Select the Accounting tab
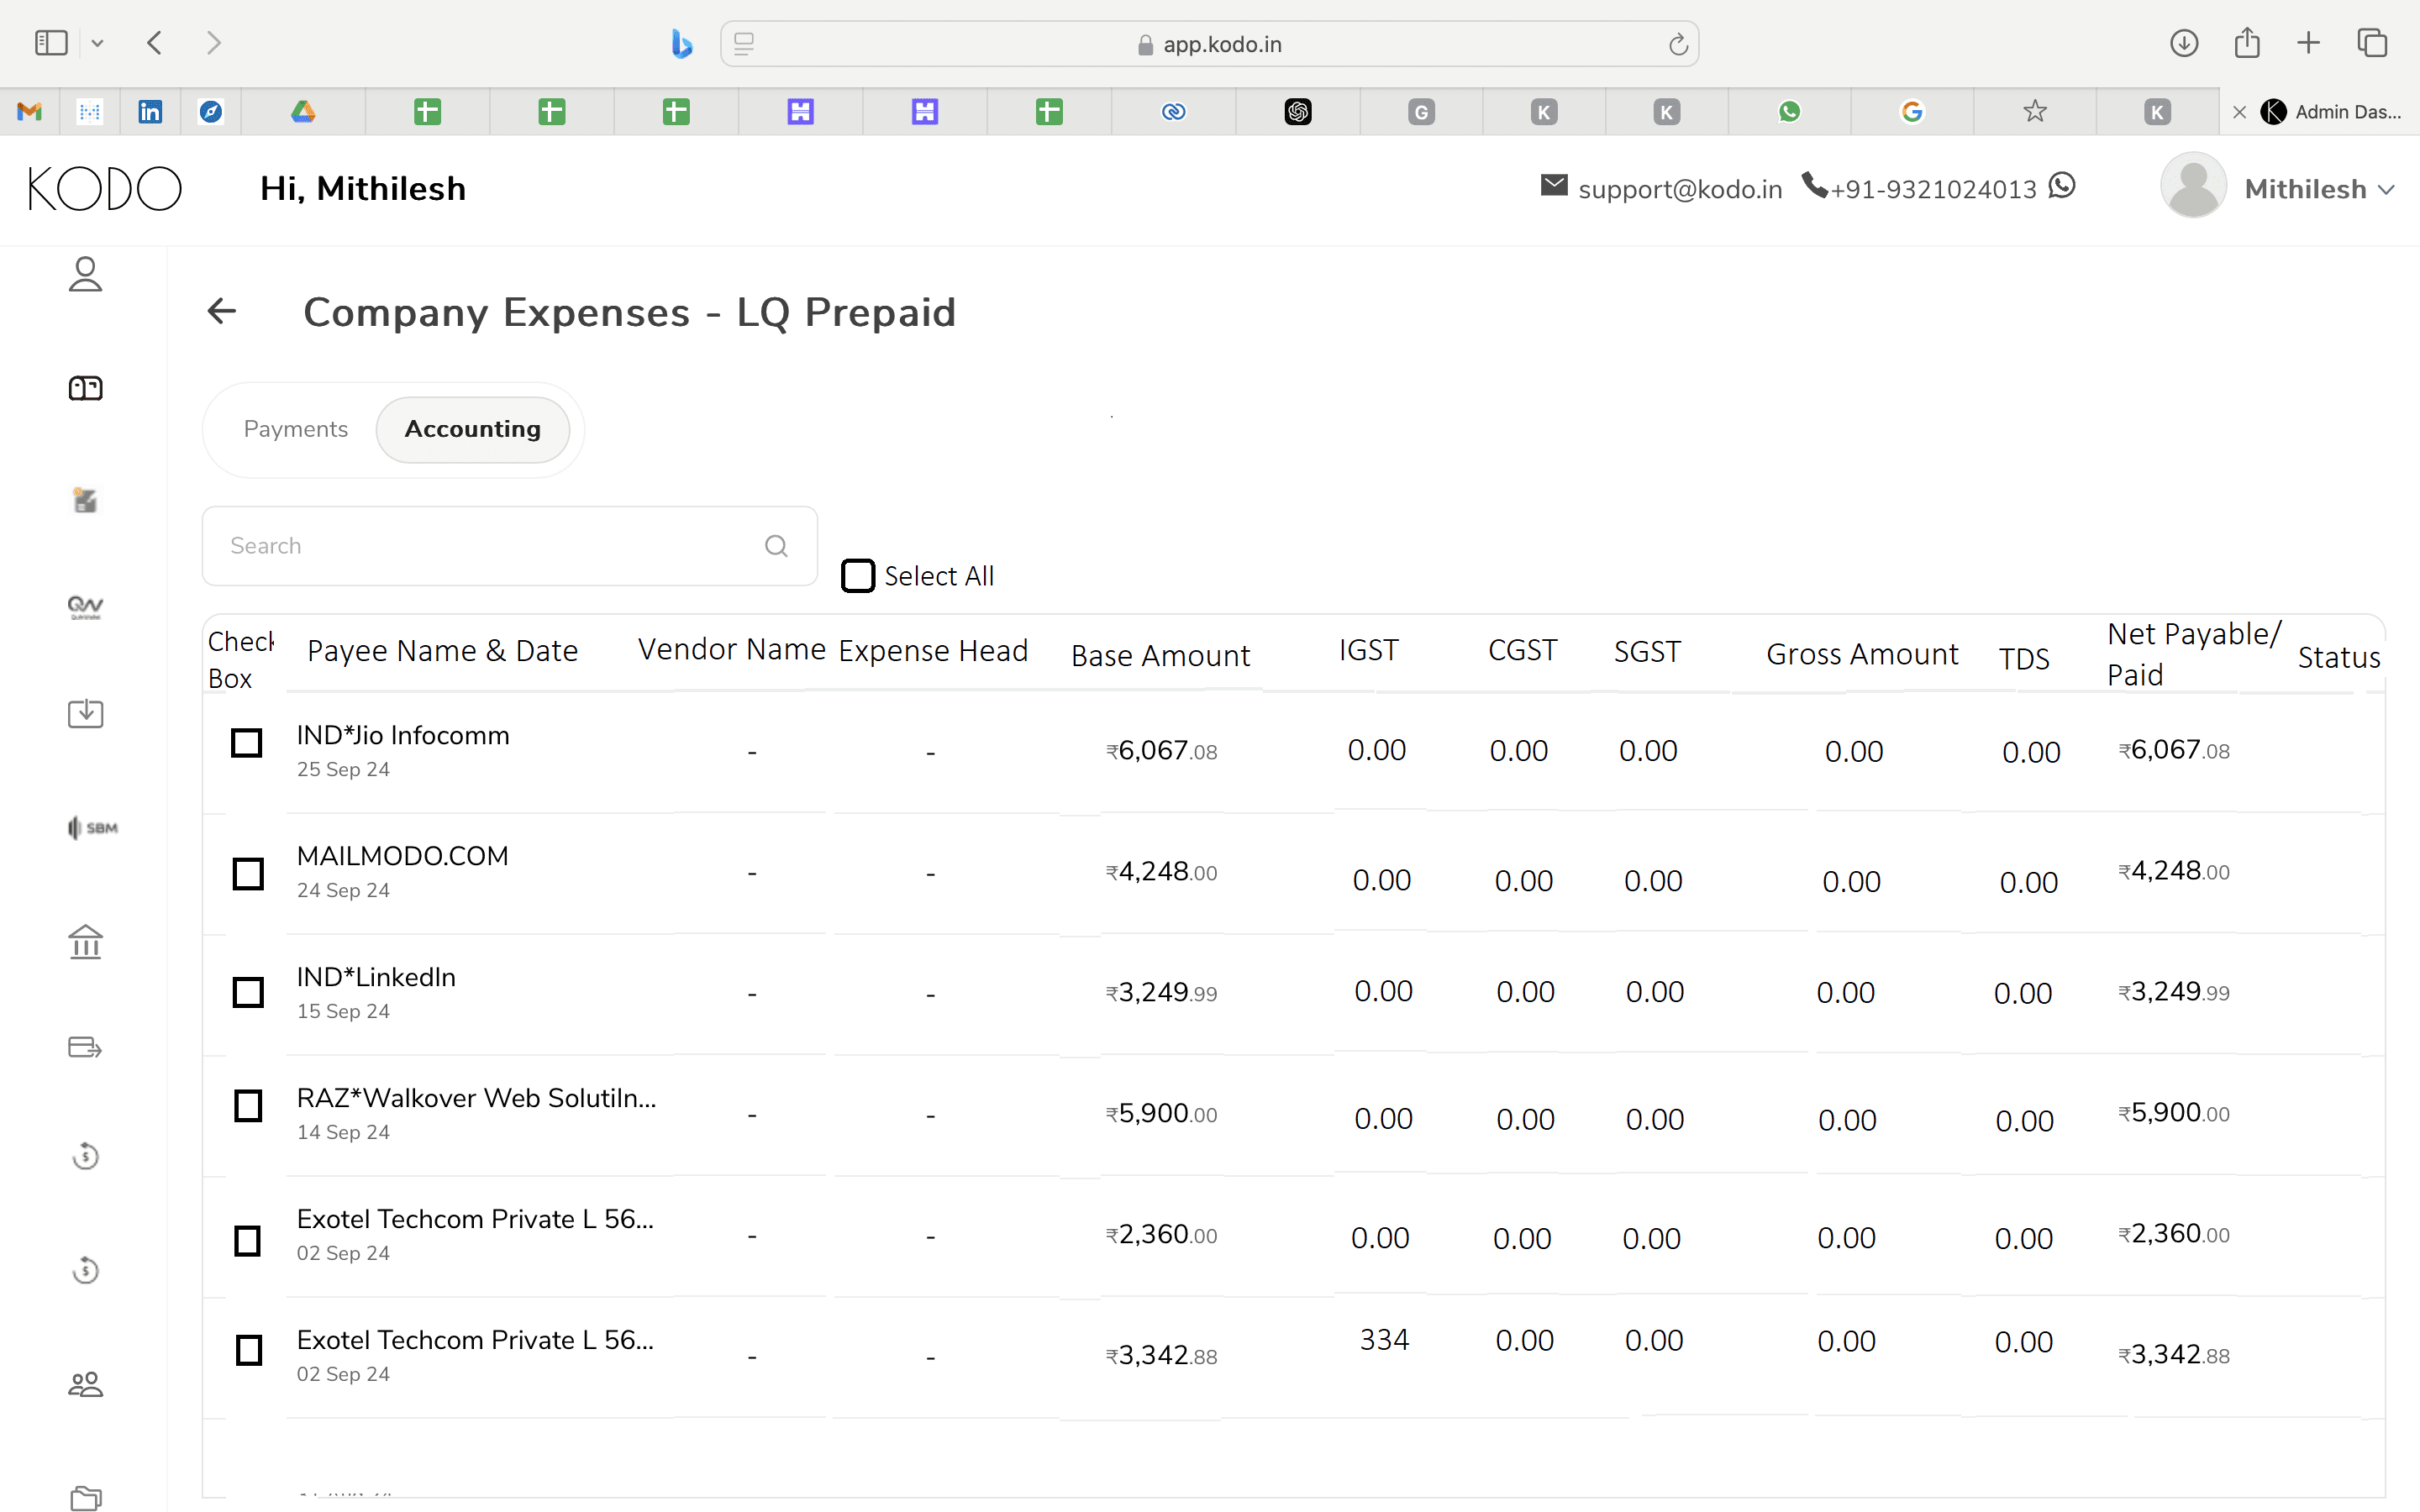2420x1512 pixels. pos(472,429)
